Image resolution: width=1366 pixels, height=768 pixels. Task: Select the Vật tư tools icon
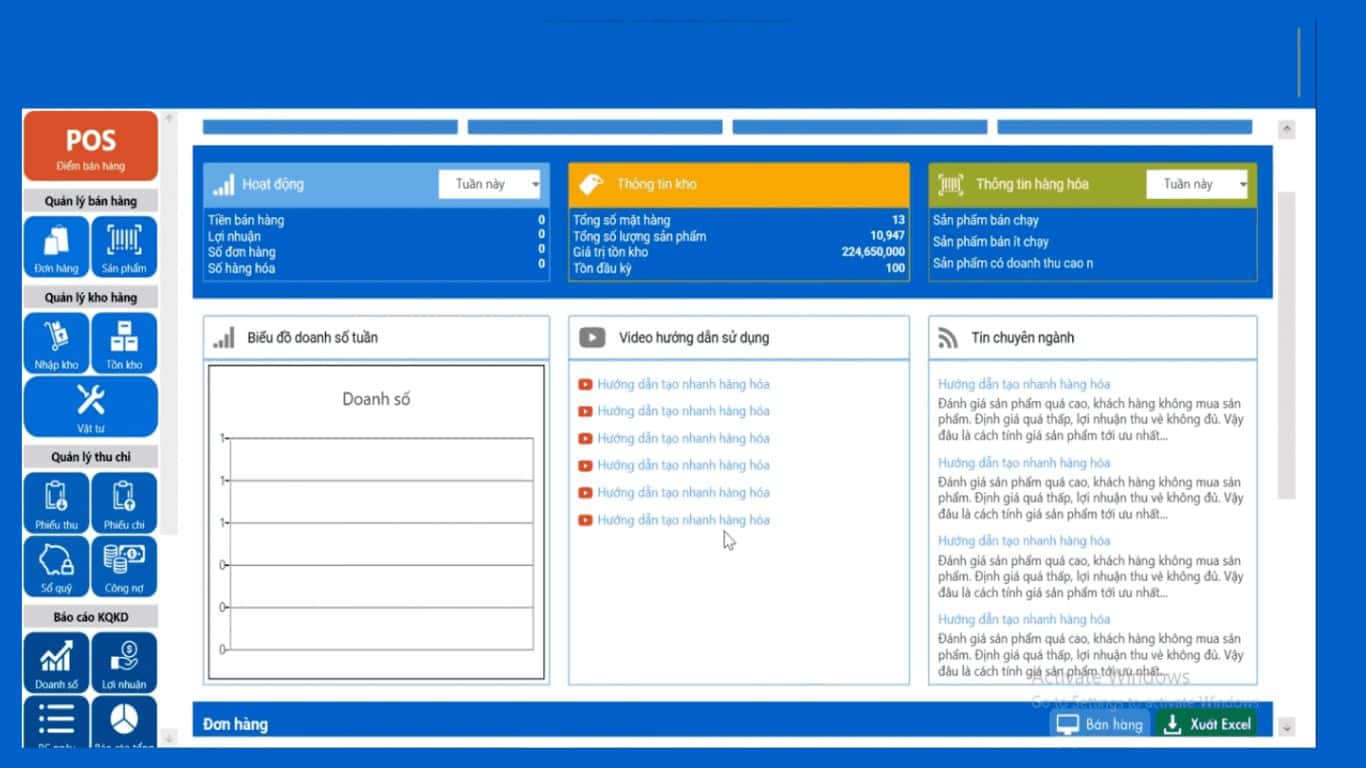[x=90, y=406]
